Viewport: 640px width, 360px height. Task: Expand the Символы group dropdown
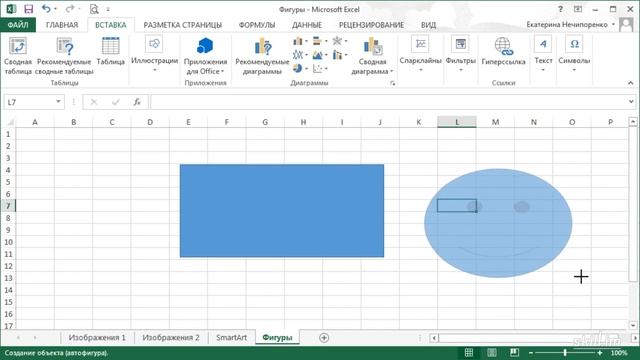click(574, 55)
